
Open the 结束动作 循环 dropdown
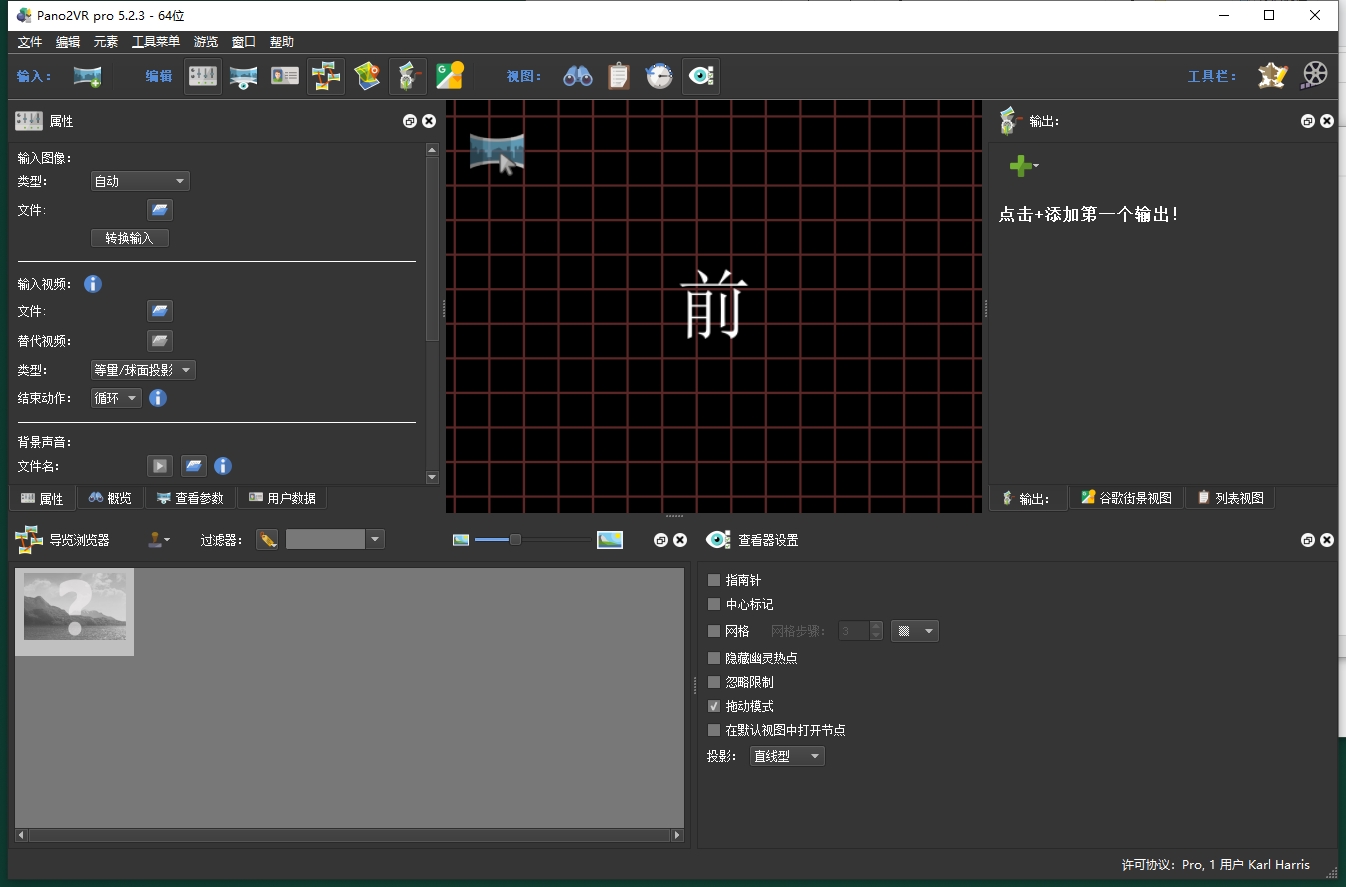coord(116,398)
